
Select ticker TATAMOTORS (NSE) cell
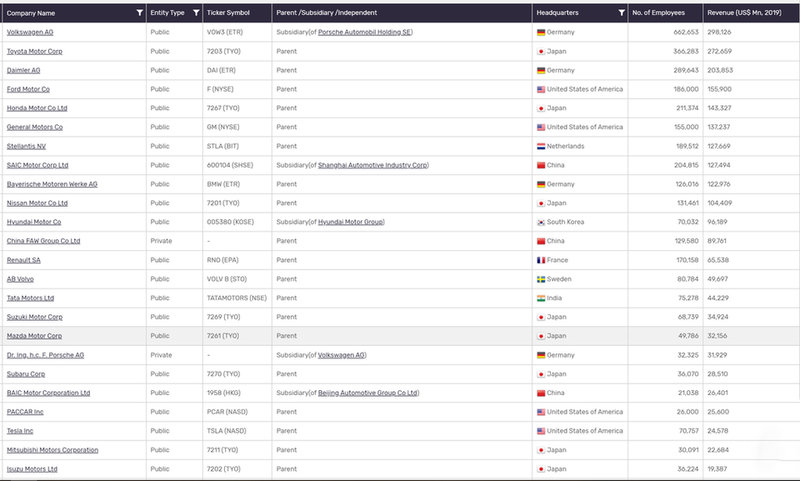point(237,298)
